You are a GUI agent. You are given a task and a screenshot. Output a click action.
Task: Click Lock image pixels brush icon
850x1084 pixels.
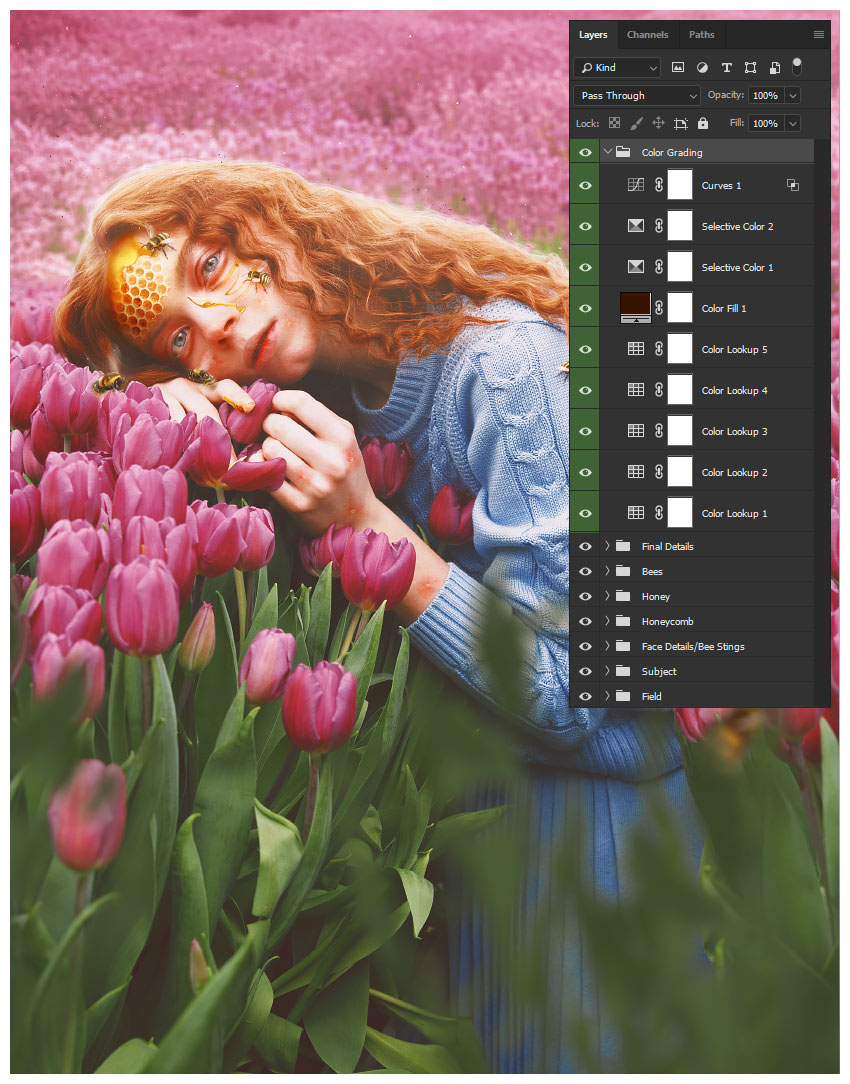(x=636, y=123)
